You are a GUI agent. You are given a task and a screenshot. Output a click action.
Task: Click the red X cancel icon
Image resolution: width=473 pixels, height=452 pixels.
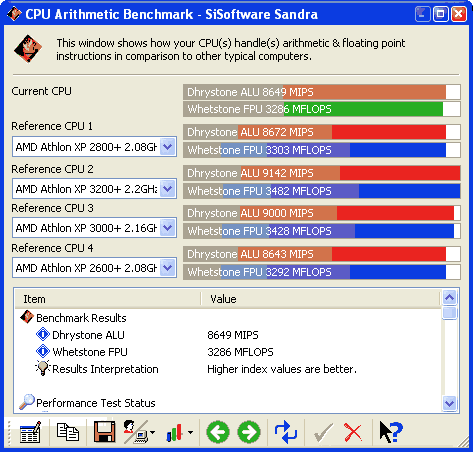coord(353,432)
